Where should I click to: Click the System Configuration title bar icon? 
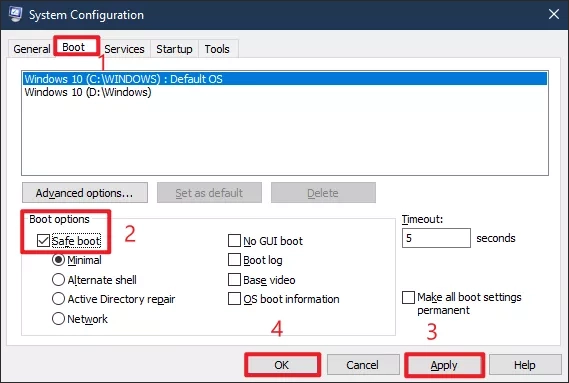coord(15,14)
